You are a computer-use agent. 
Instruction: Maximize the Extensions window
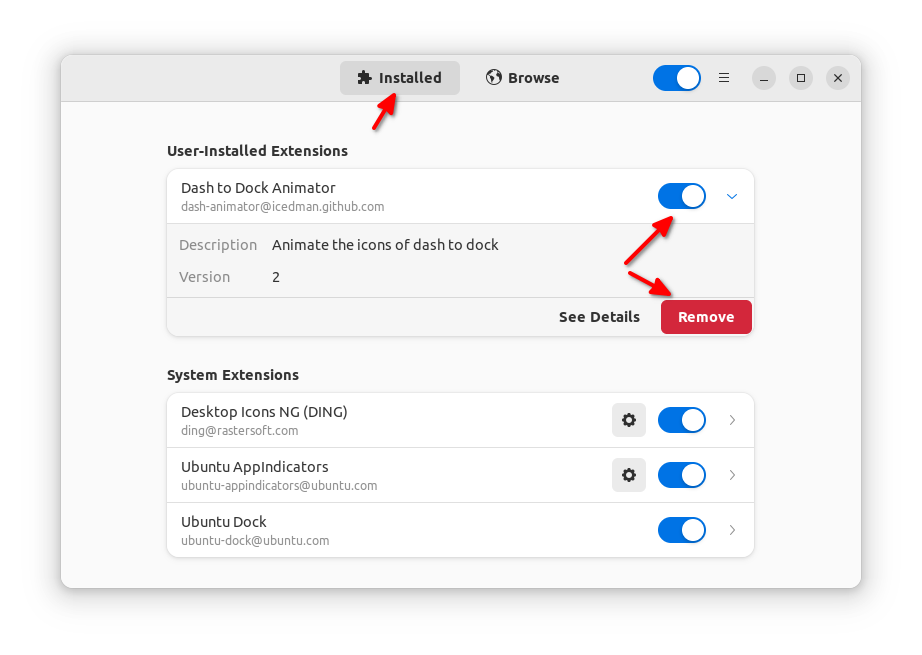[801, 78]
